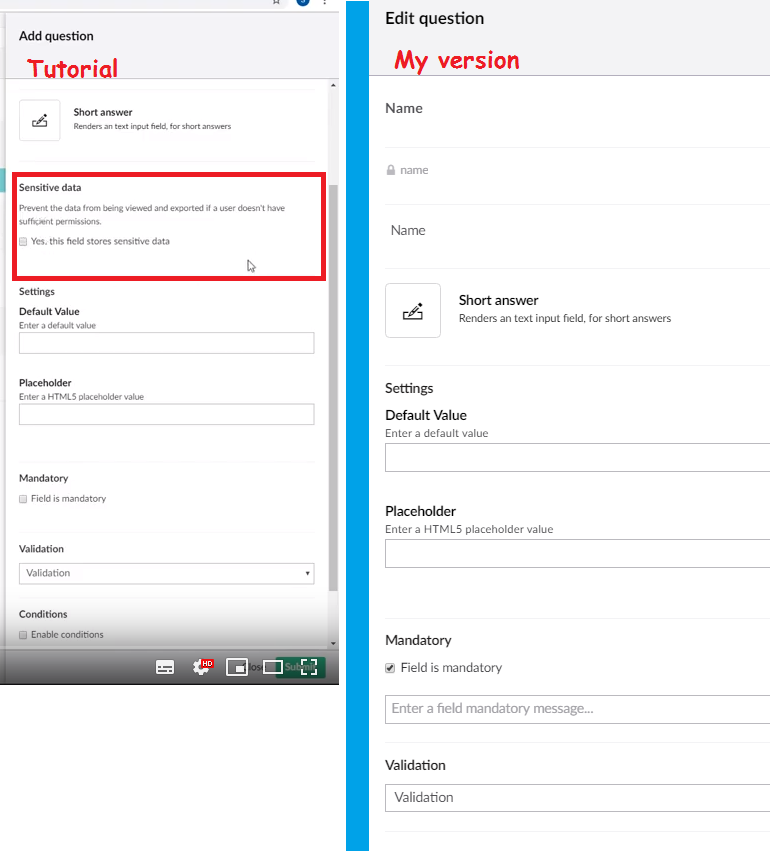Click Short answer pencil icon in Edit question panel
Viewport: 770px width, 851px height.
click(x=413, y=310)
